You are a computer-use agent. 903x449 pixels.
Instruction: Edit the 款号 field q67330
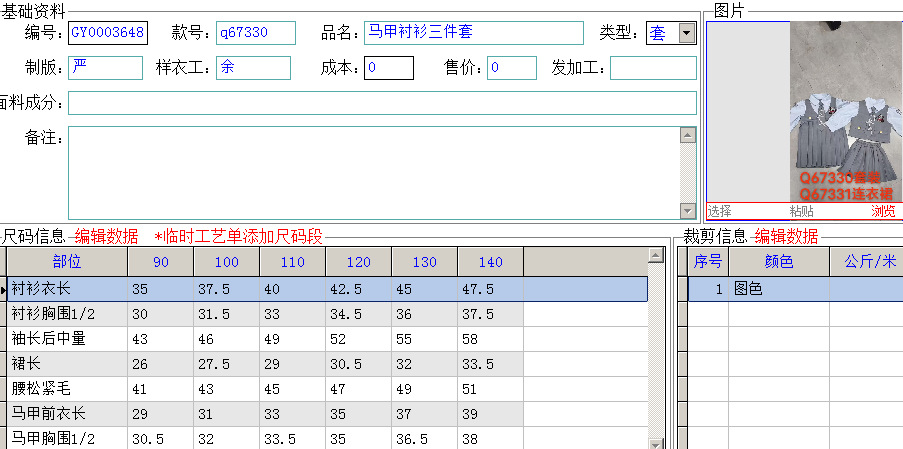256,33
